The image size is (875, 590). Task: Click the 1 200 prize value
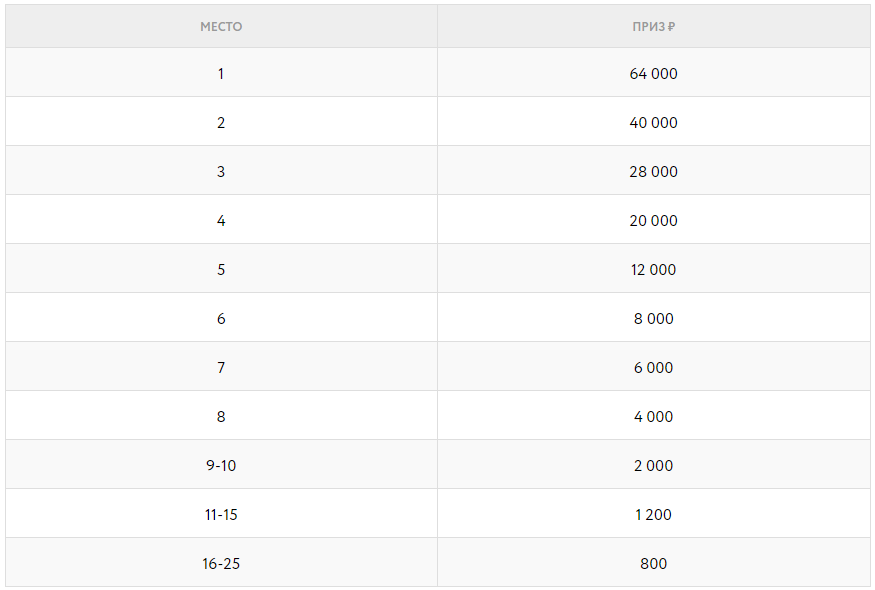653,515
